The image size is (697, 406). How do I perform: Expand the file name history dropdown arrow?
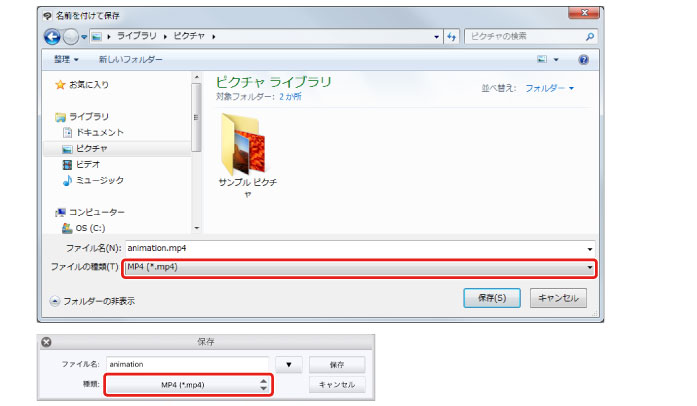[x=590, y=249]
